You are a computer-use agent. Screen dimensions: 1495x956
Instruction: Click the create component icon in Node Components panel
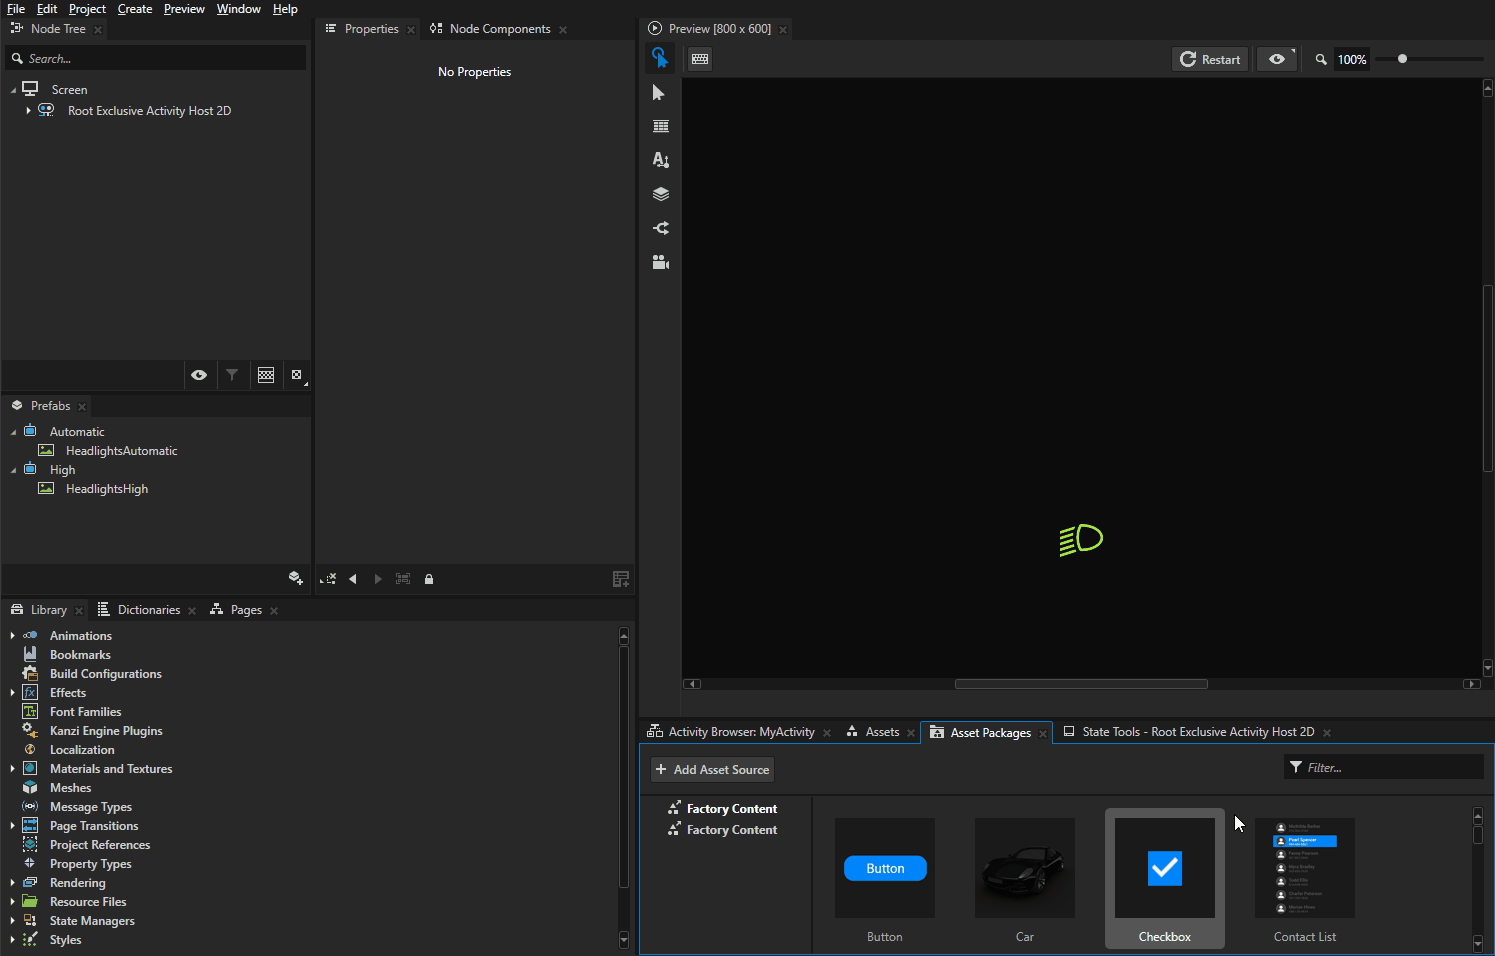pyautogui.click(x=621, y=578)
